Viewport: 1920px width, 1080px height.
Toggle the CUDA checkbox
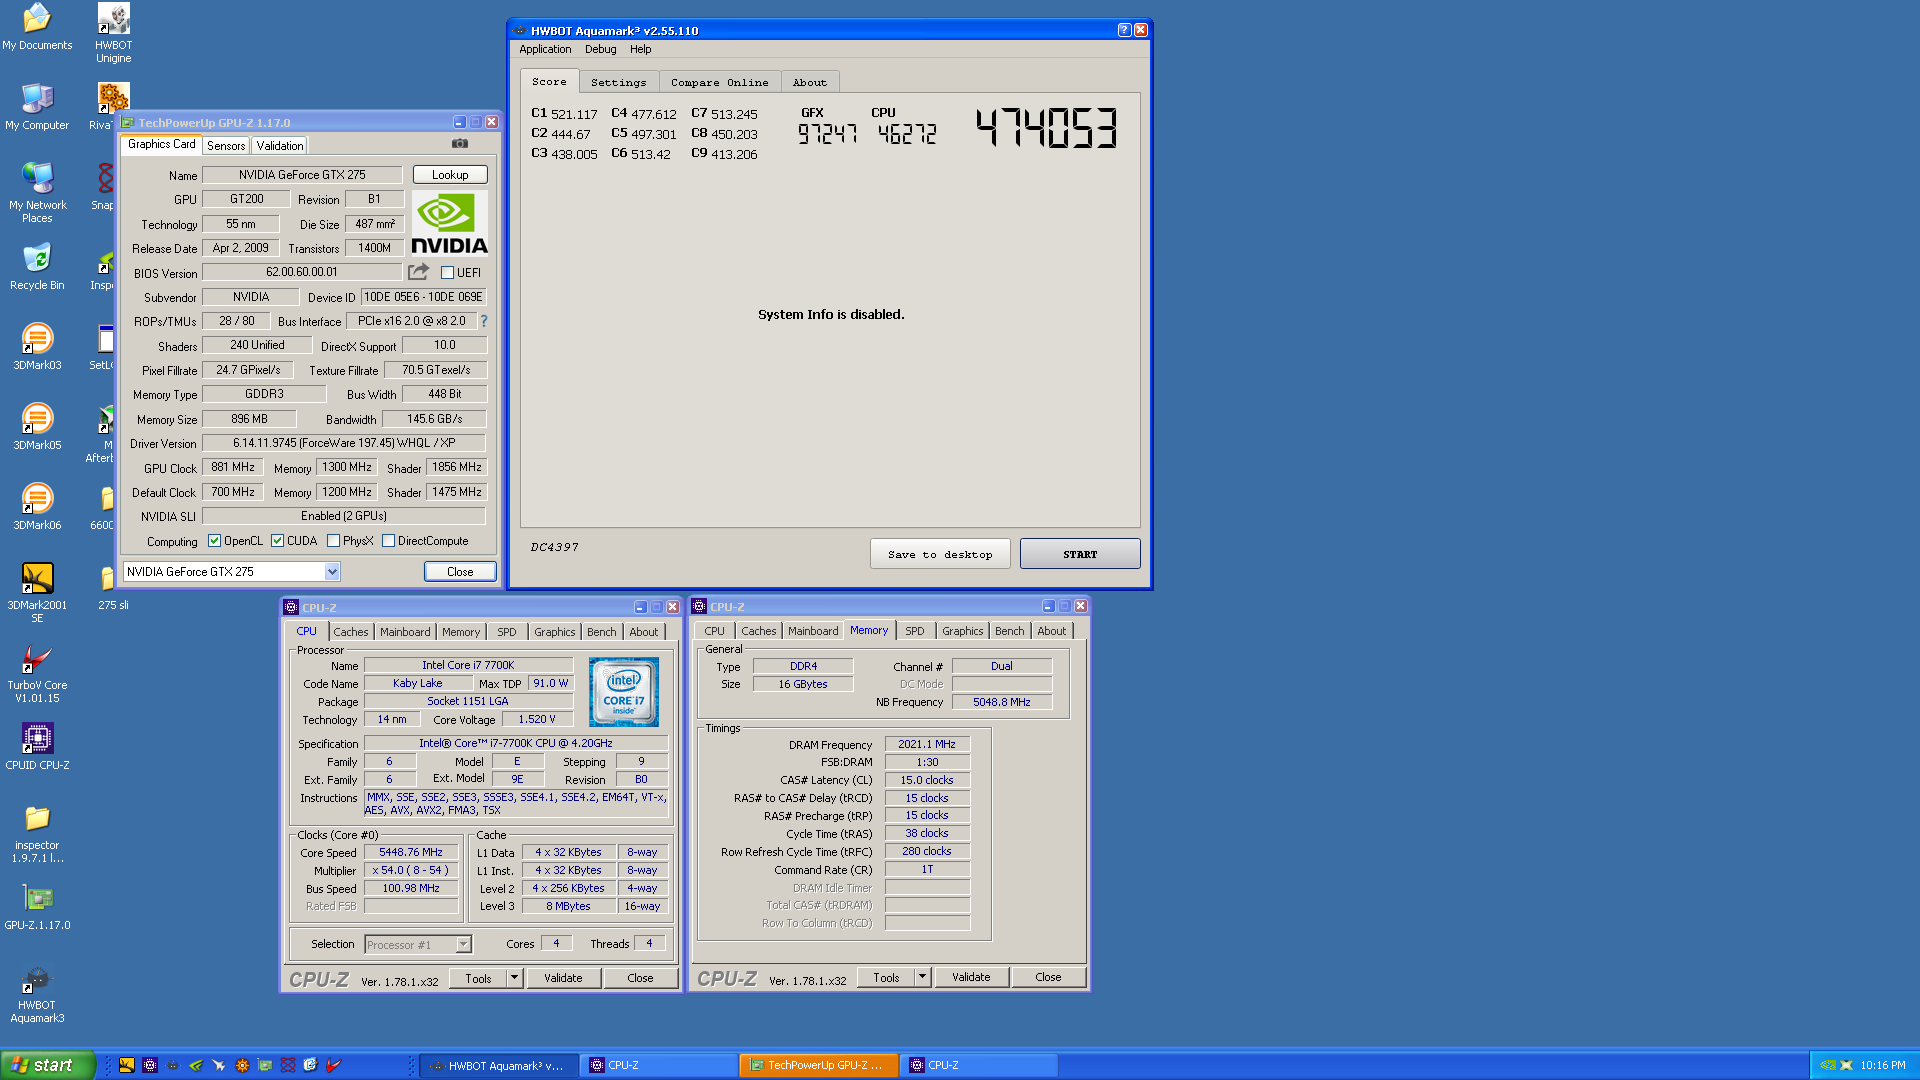(277, 541)
